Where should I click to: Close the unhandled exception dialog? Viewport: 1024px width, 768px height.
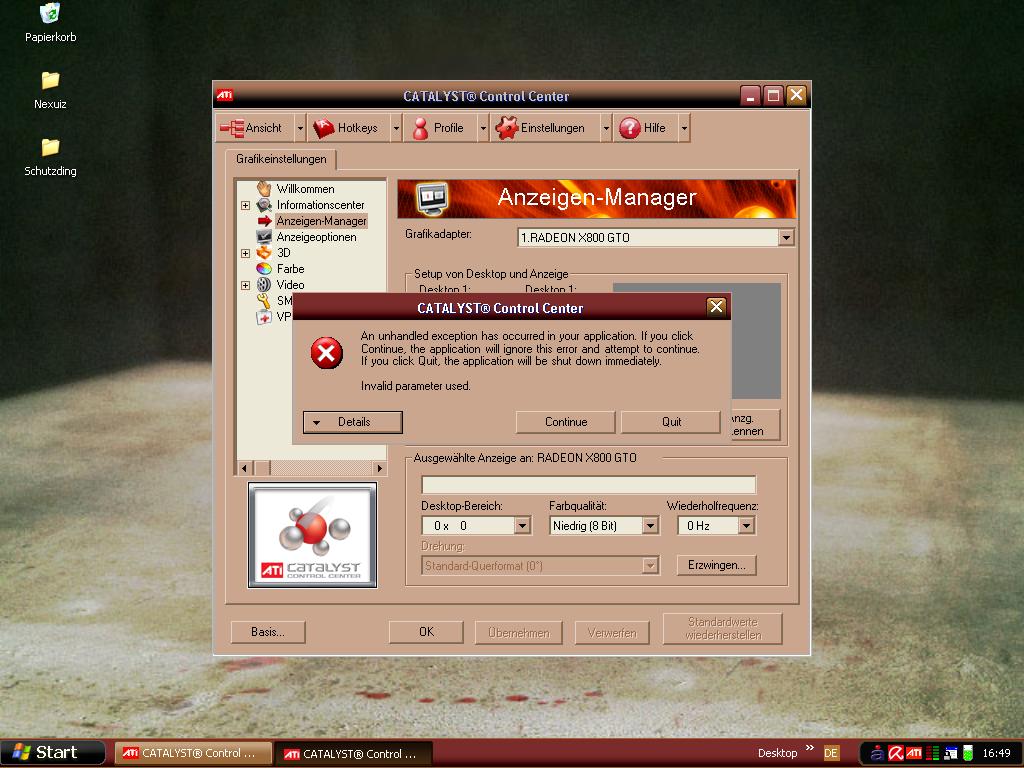[x=716, y=307]
